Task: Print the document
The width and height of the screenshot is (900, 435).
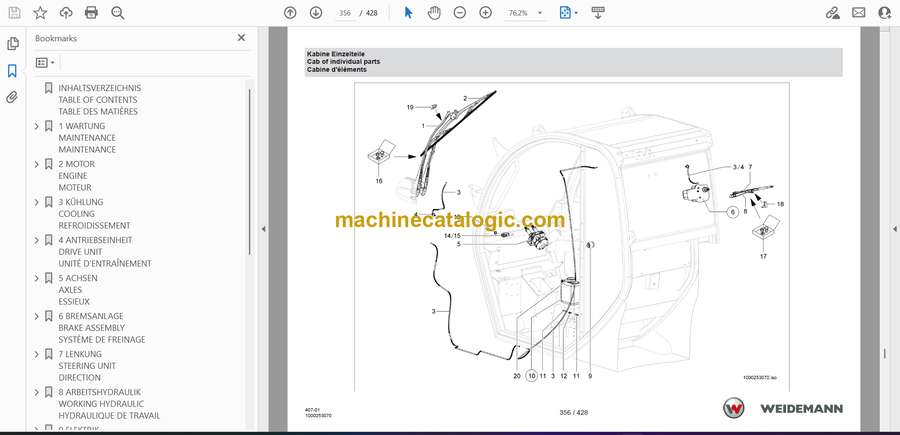Action: (91, 13)
